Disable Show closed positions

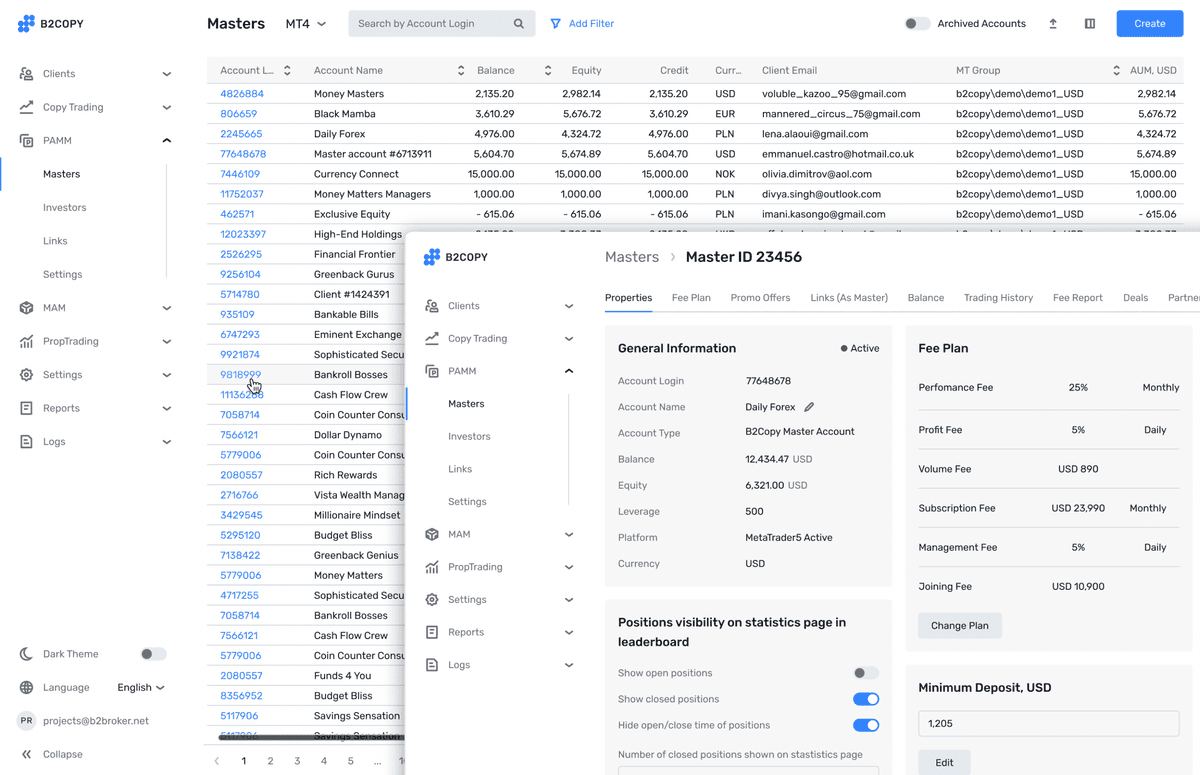pyautogui.click(x=866, y=699)
